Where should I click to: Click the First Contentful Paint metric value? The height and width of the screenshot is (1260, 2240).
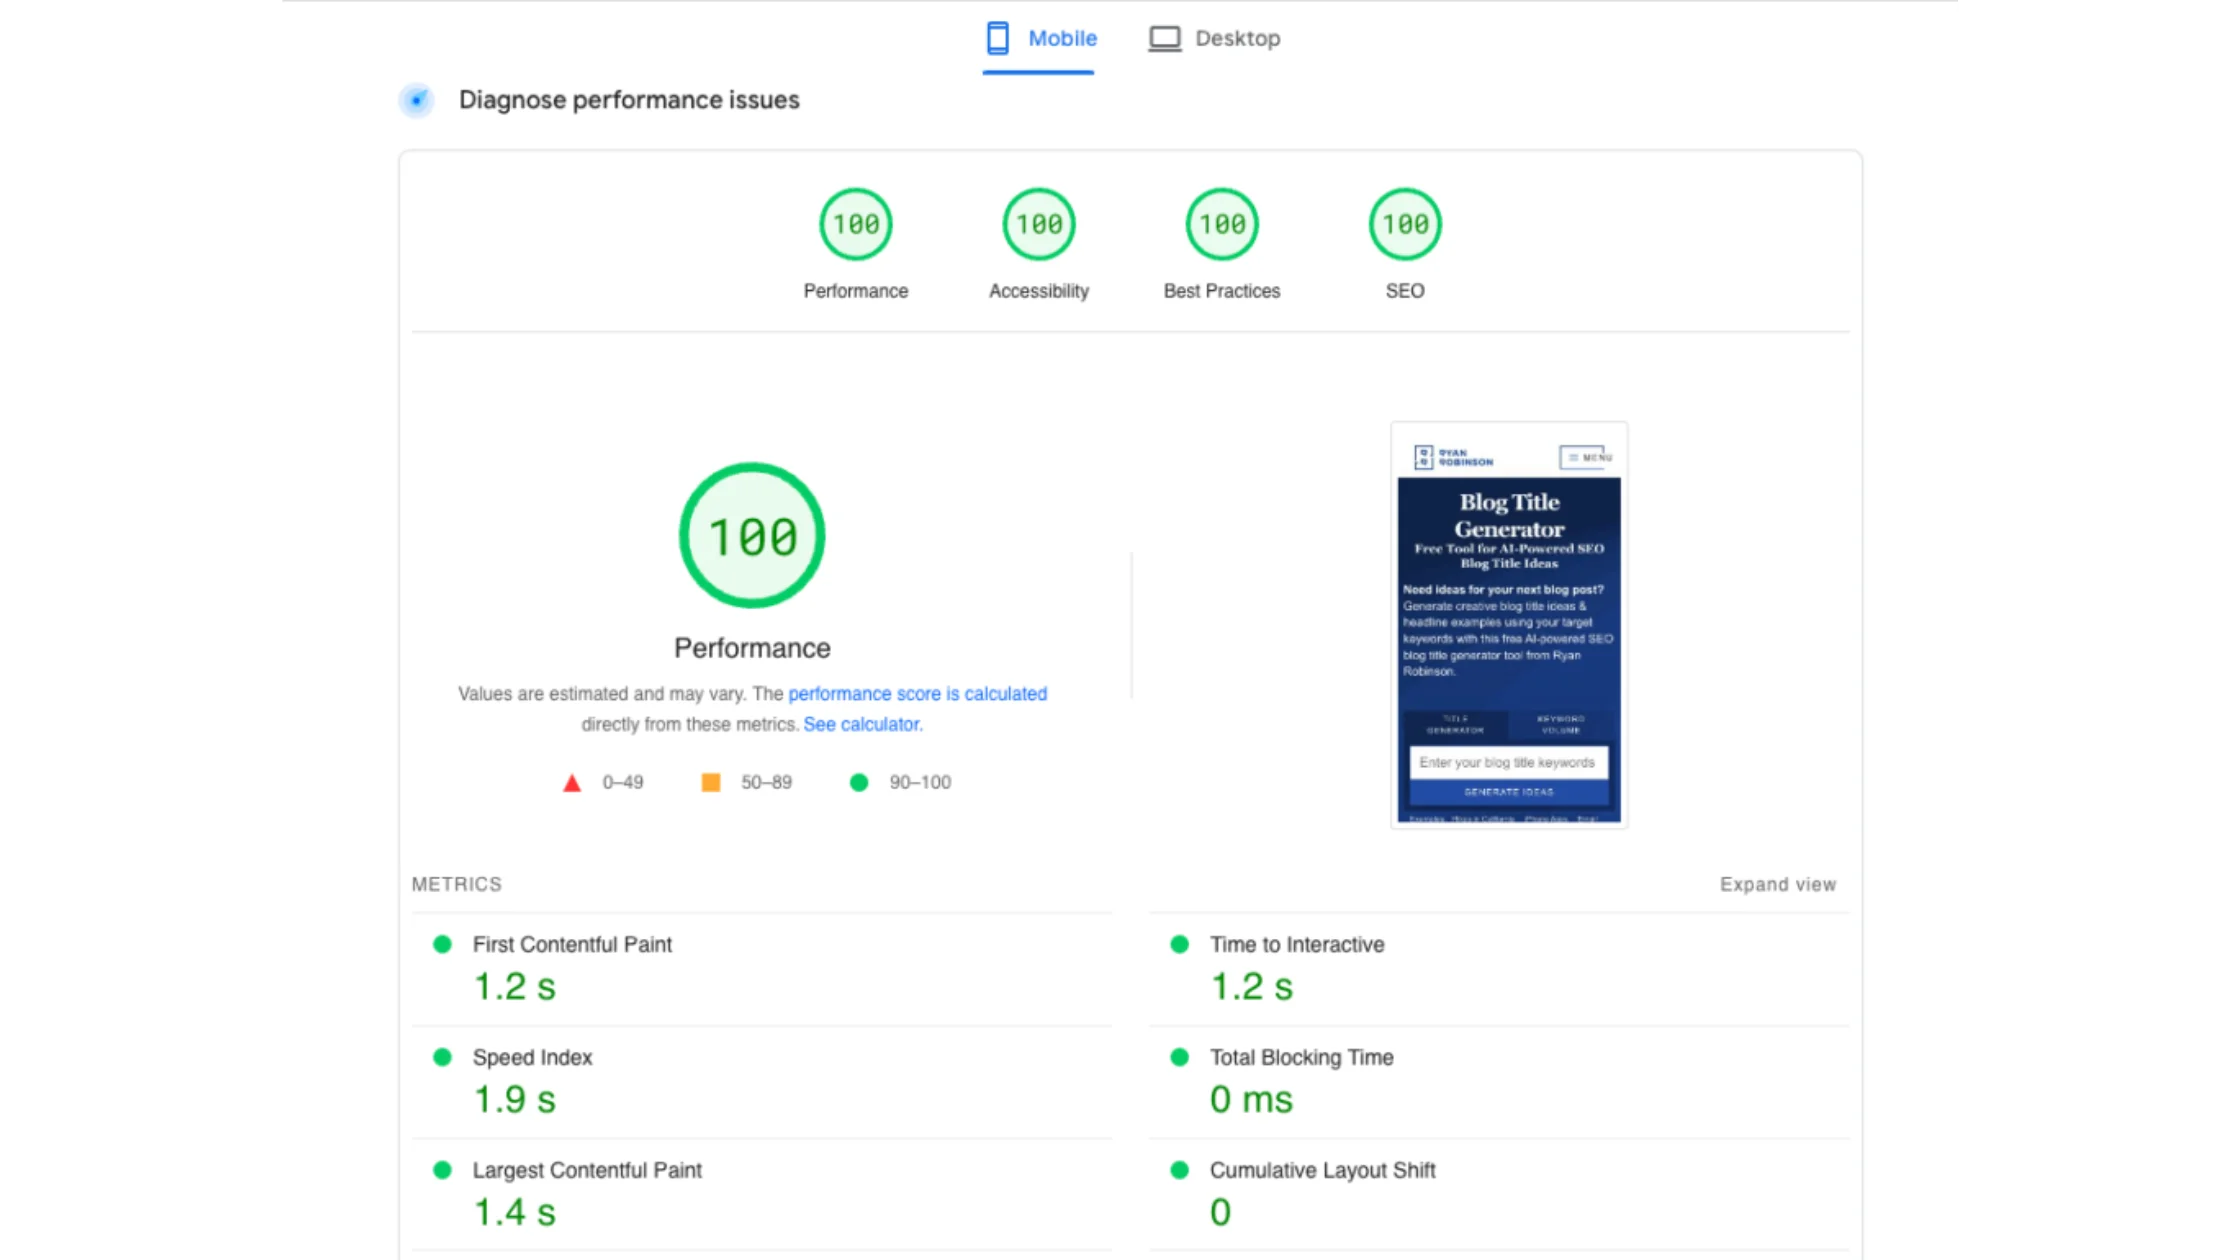point(514,986)
